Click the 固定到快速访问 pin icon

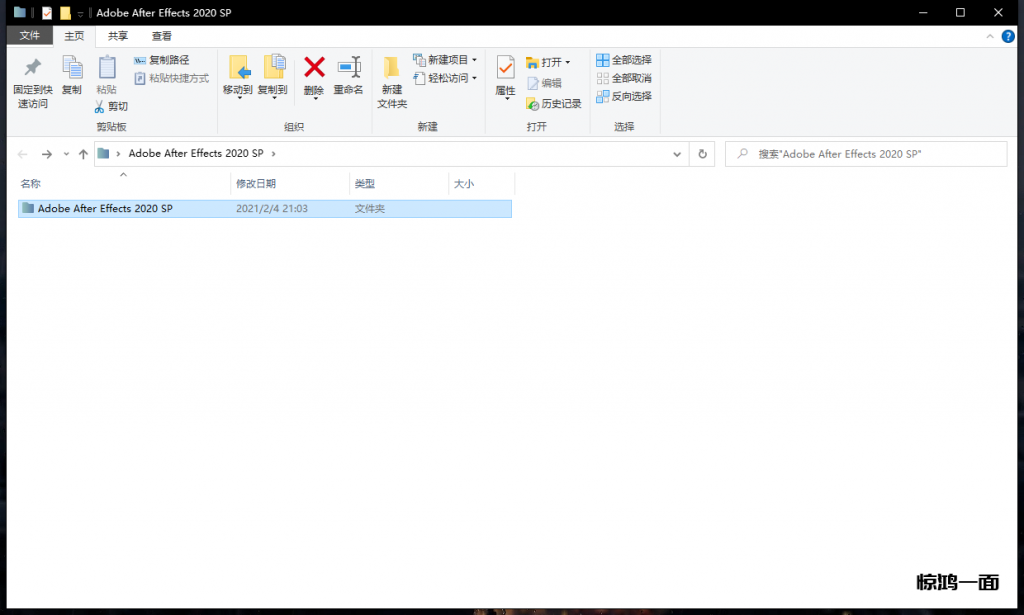(32, 68)
